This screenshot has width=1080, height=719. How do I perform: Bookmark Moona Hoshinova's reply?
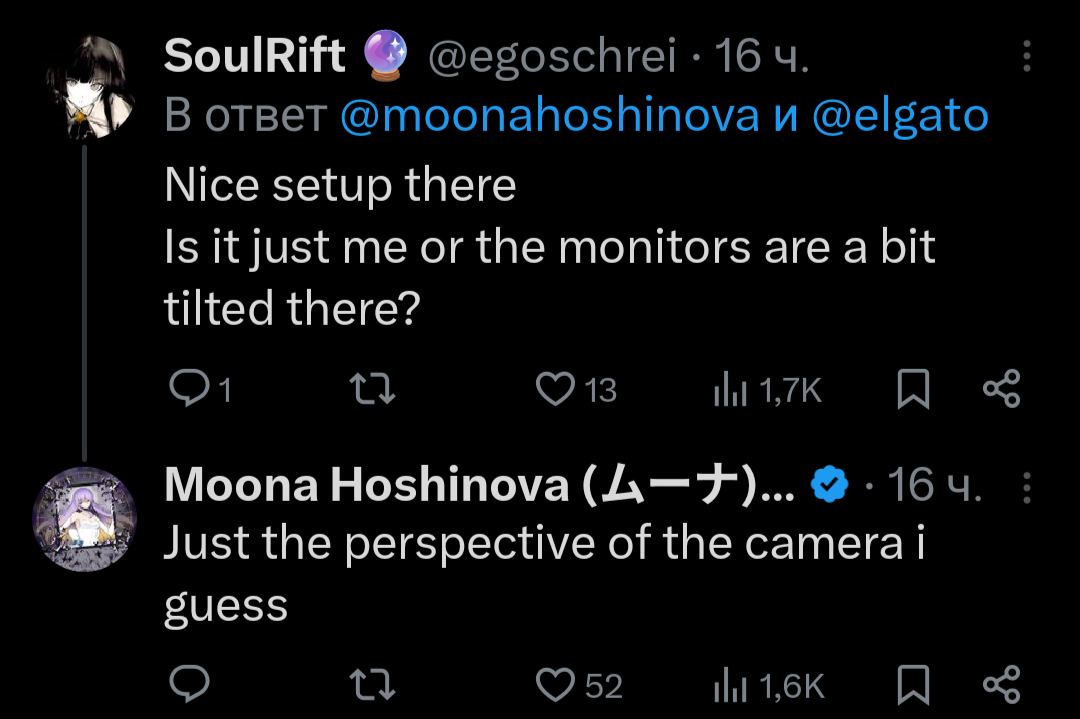point(912,684)
